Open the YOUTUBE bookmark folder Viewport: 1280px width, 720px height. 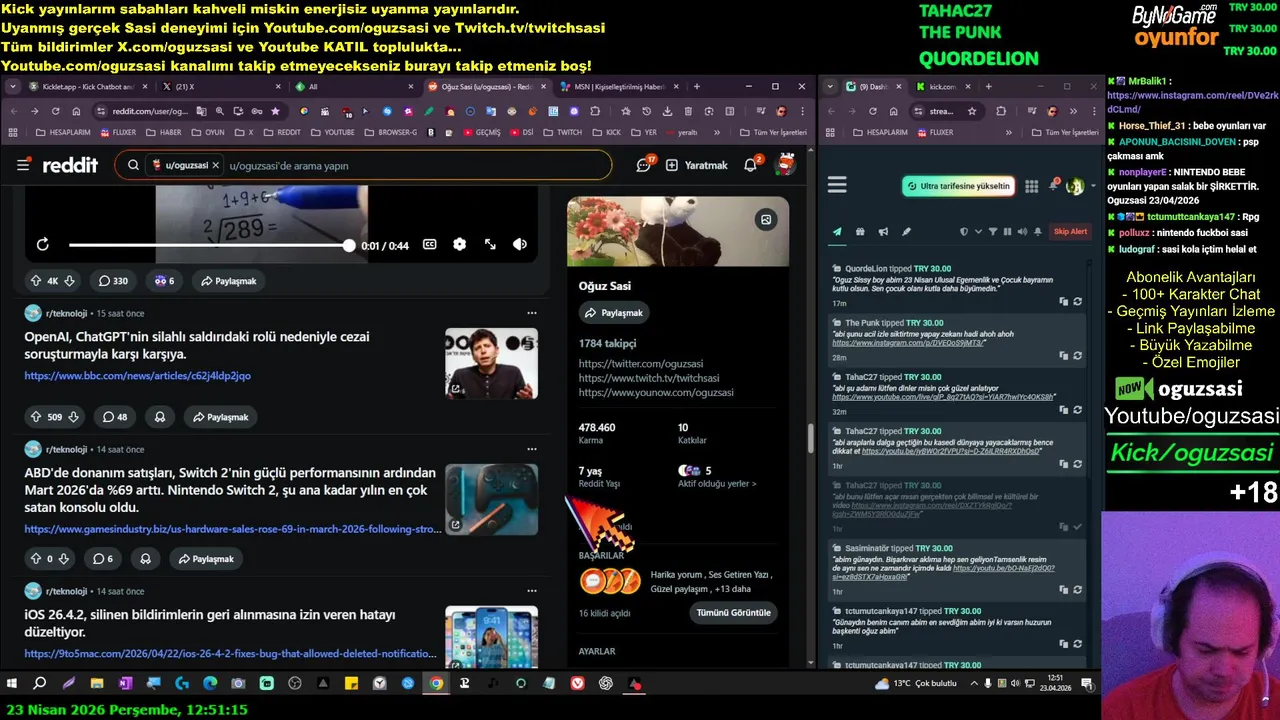tap(332, 132)
